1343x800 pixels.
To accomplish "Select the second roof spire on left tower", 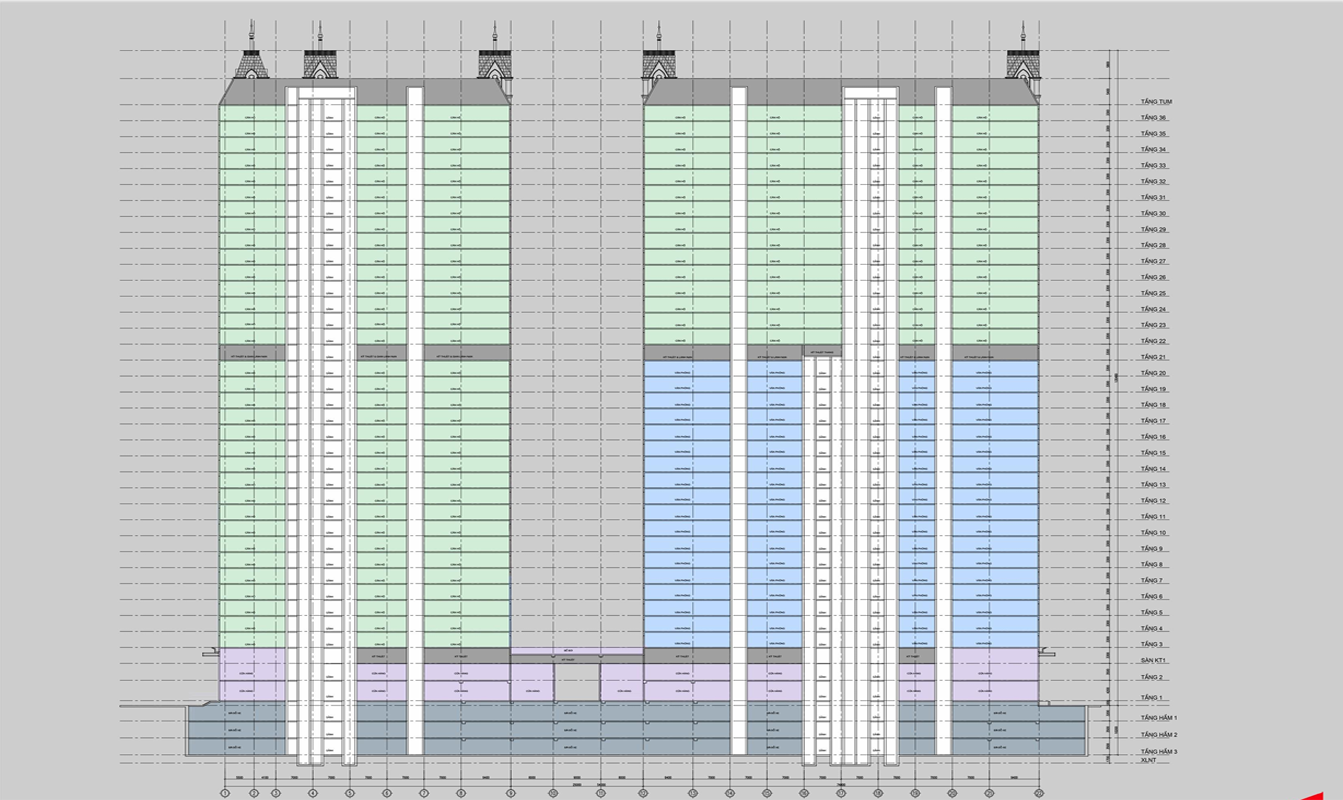I will pyautogui.click(x=320, y=61).
